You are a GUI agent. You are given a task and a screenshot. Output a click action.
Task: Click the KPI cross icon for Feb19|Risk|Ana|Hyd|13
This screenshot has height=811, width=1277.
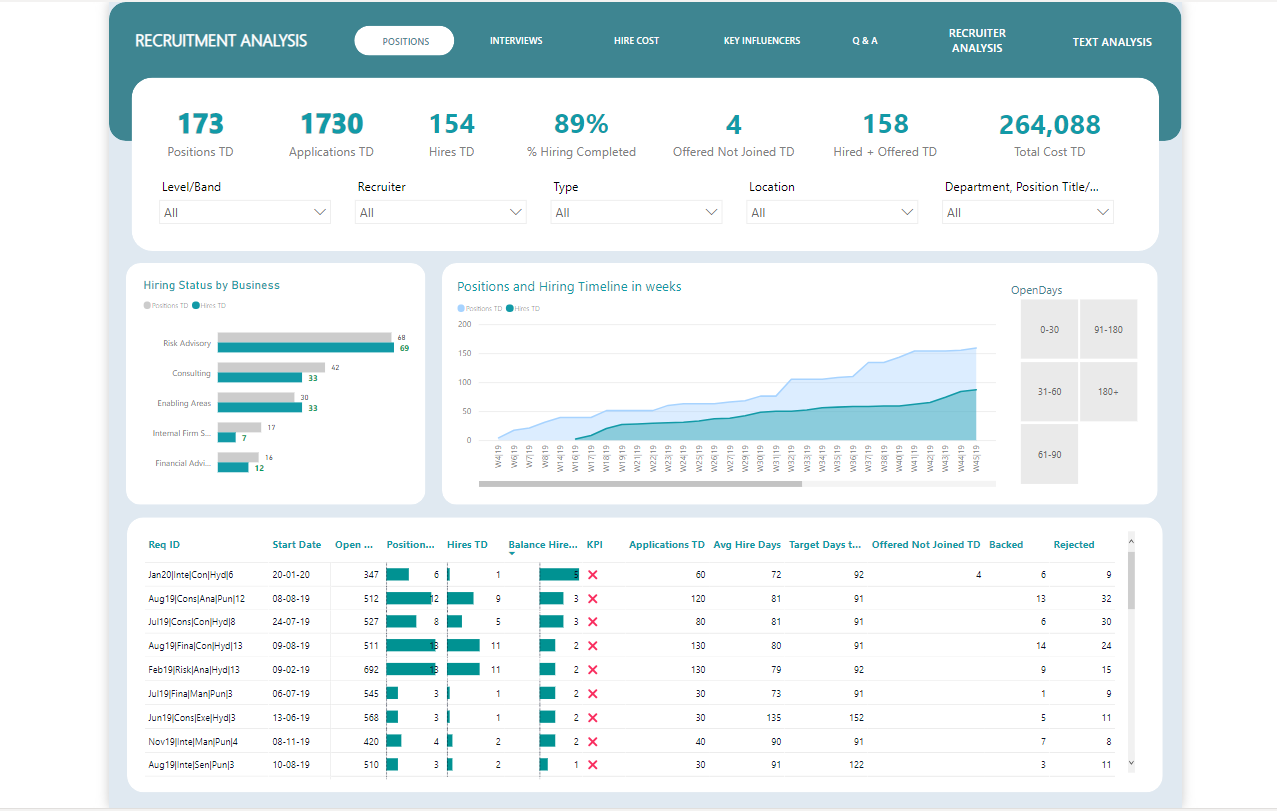pos(592,670)
